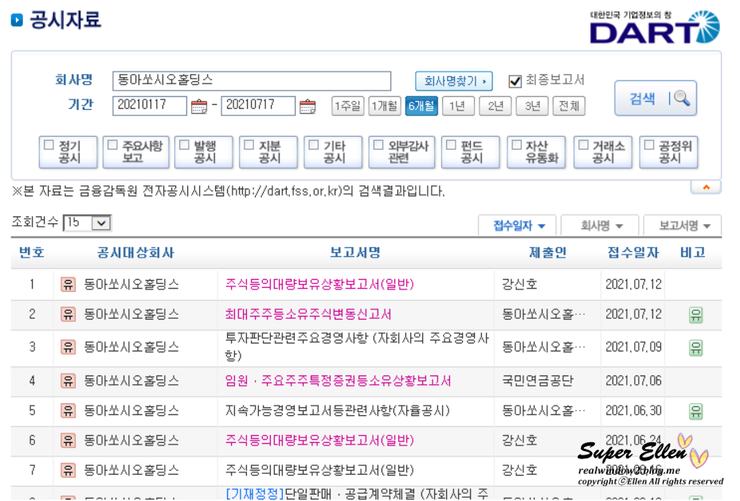Click the 유 market icon in row 1
The height and width of the screenshot is (501, 740).
tap(68, 284)
